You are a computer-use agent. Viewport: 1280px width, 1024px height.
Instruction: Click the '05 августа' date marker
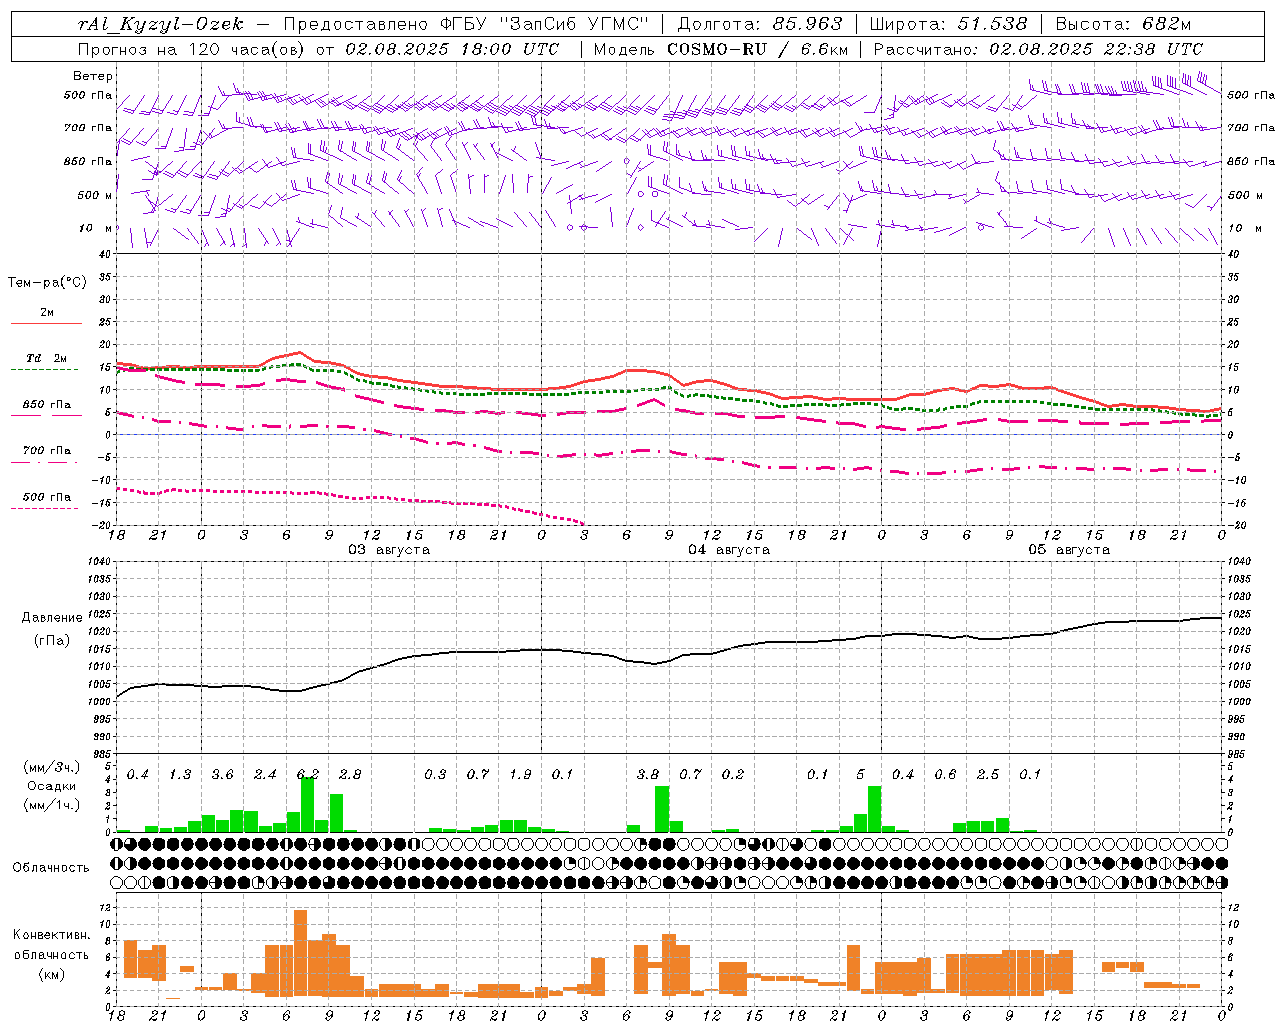tap(1068, 550)
